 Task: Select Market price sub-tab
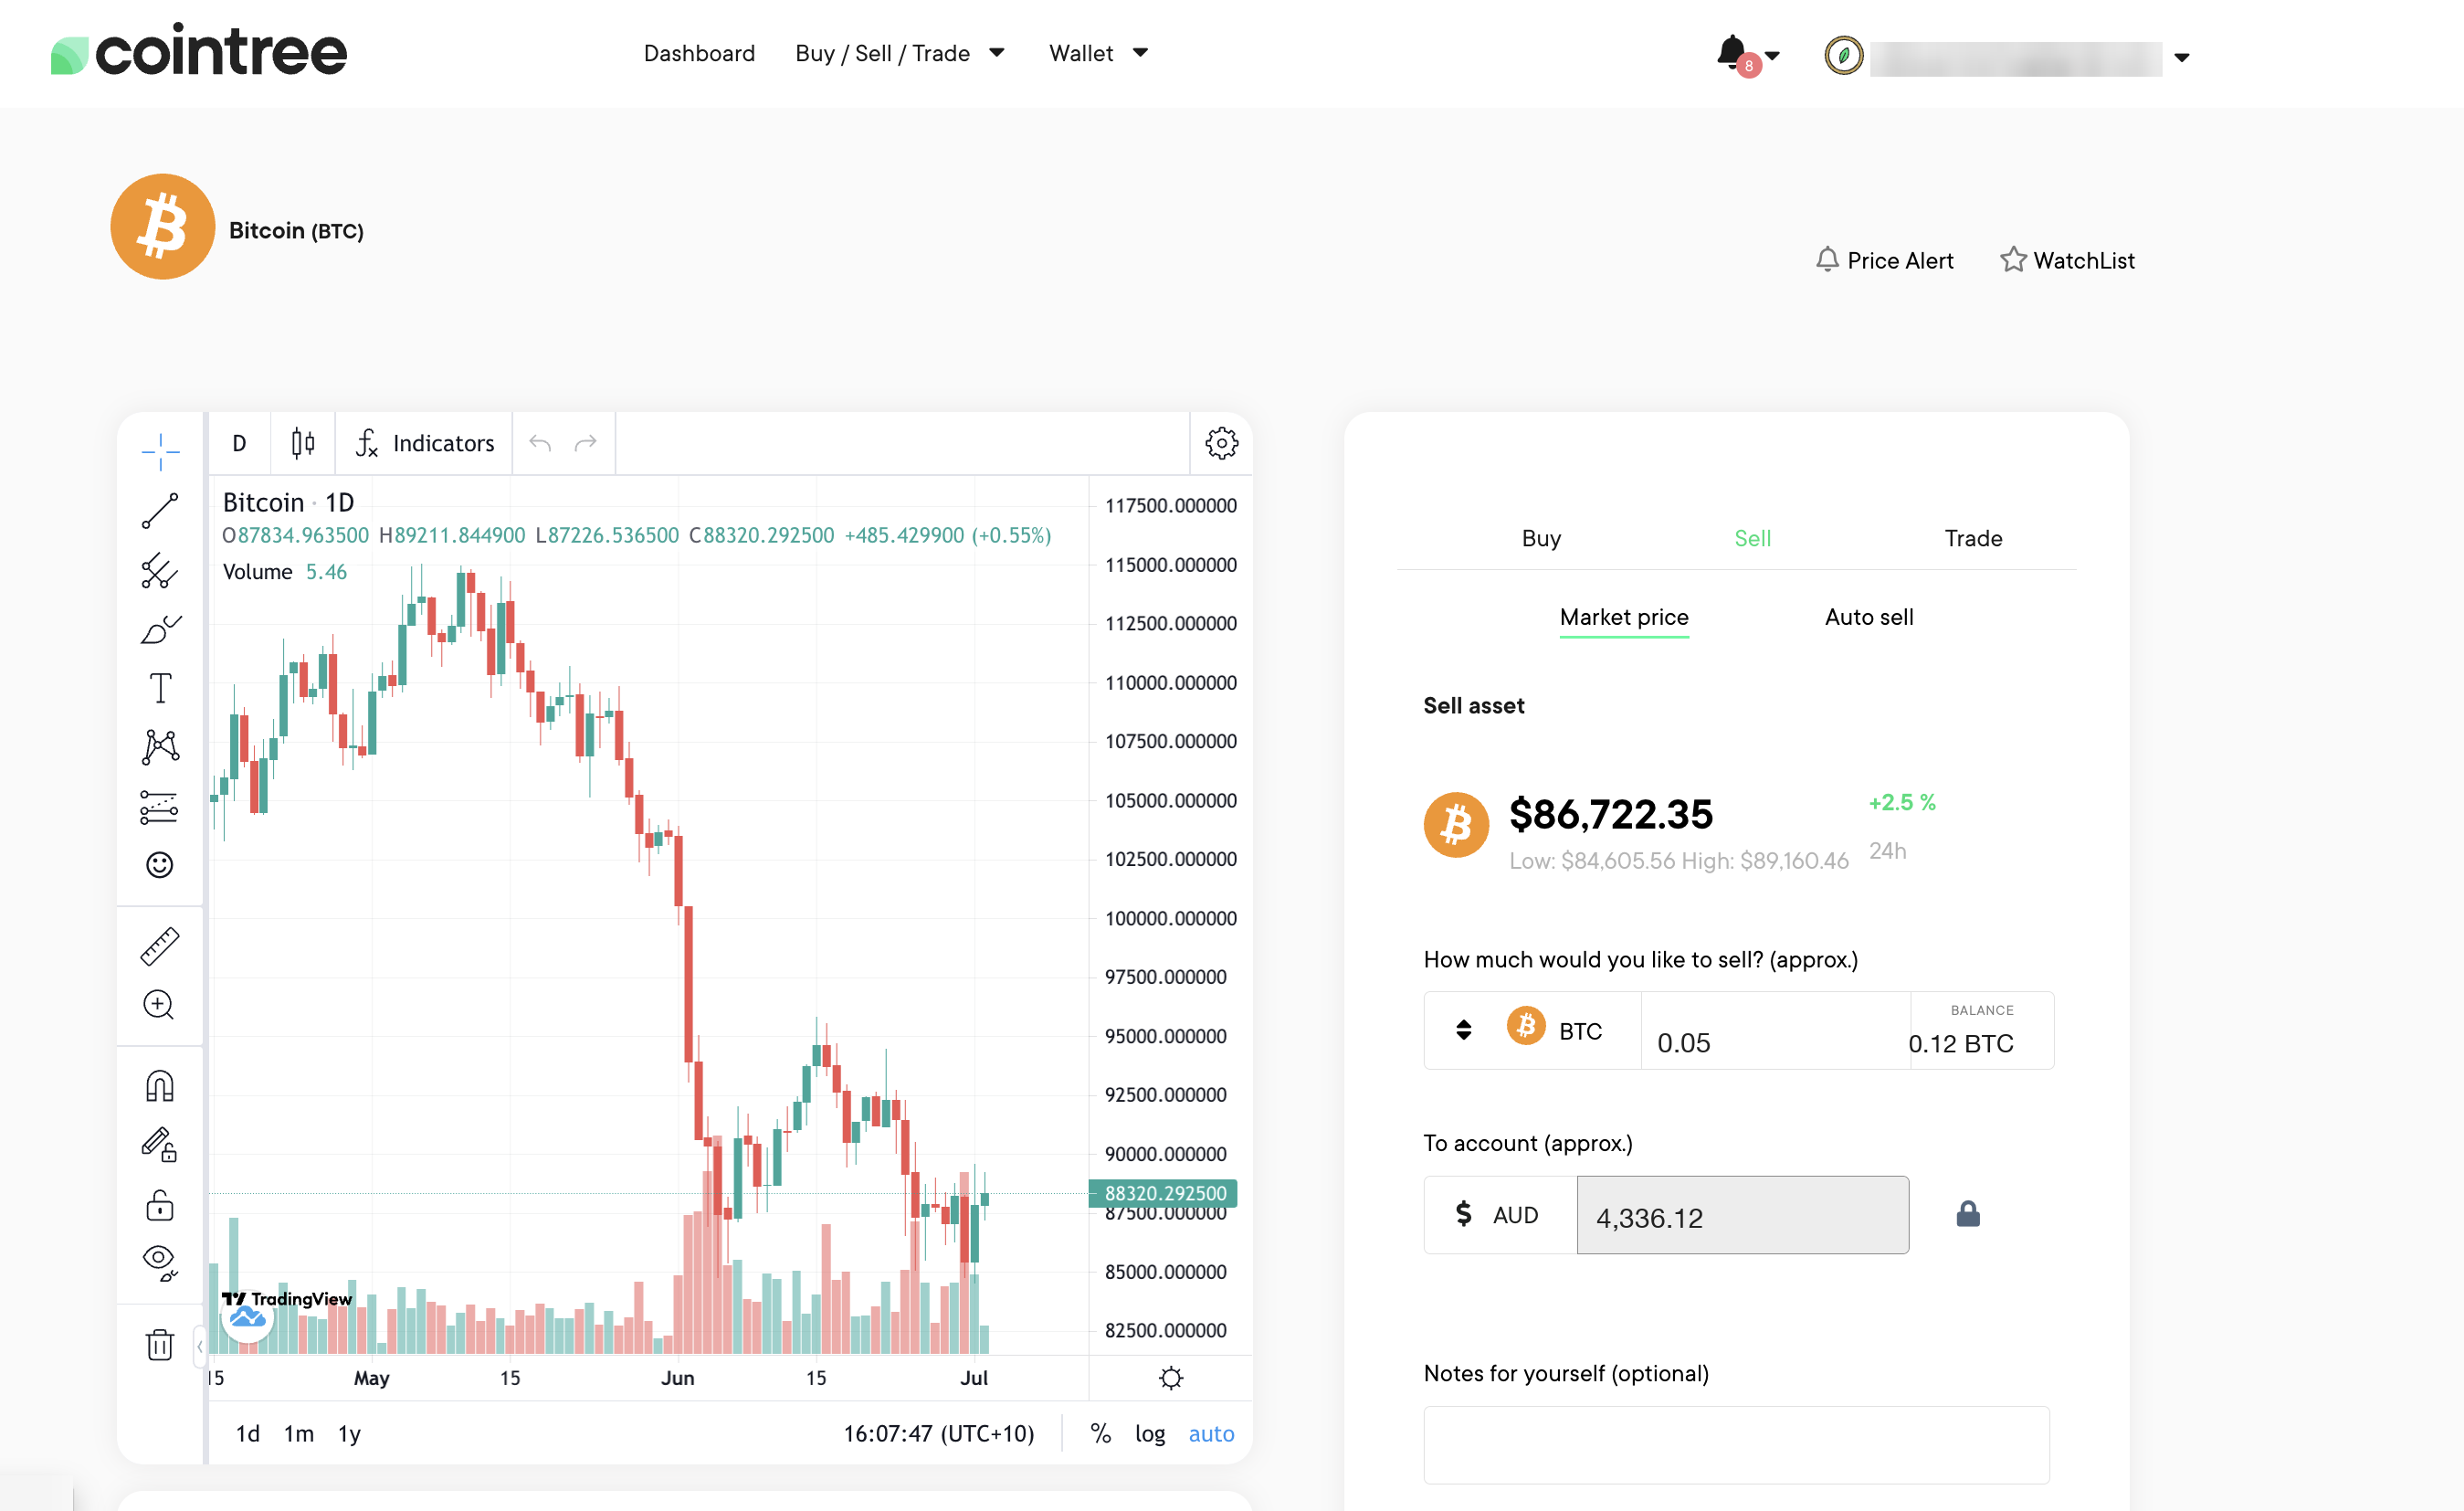(1624, 617)
